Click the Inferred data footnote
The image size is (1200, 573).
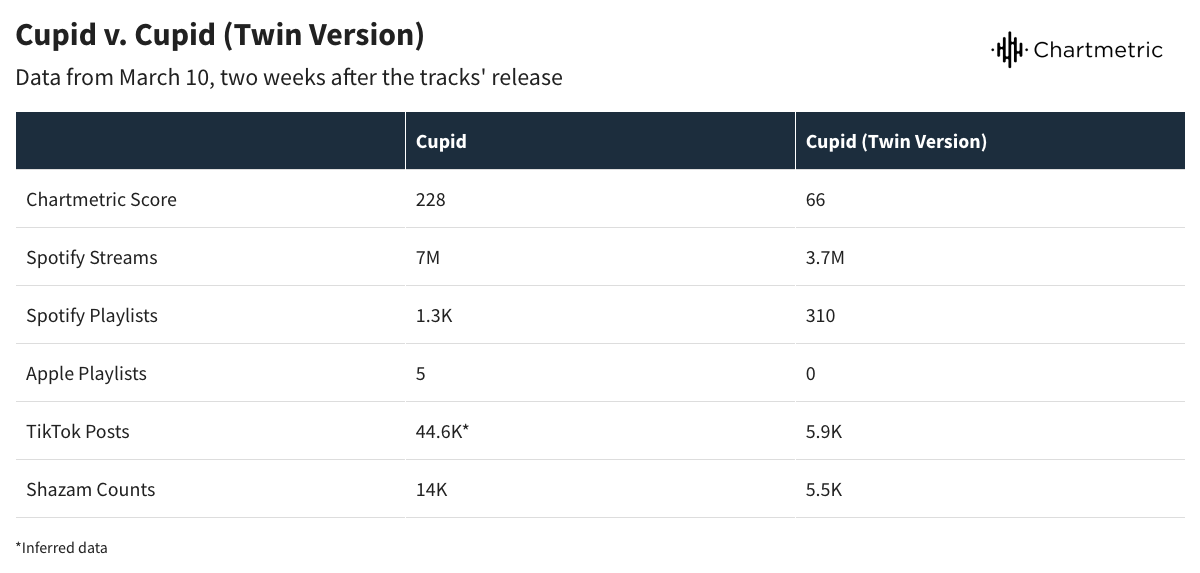click(61, 547)
